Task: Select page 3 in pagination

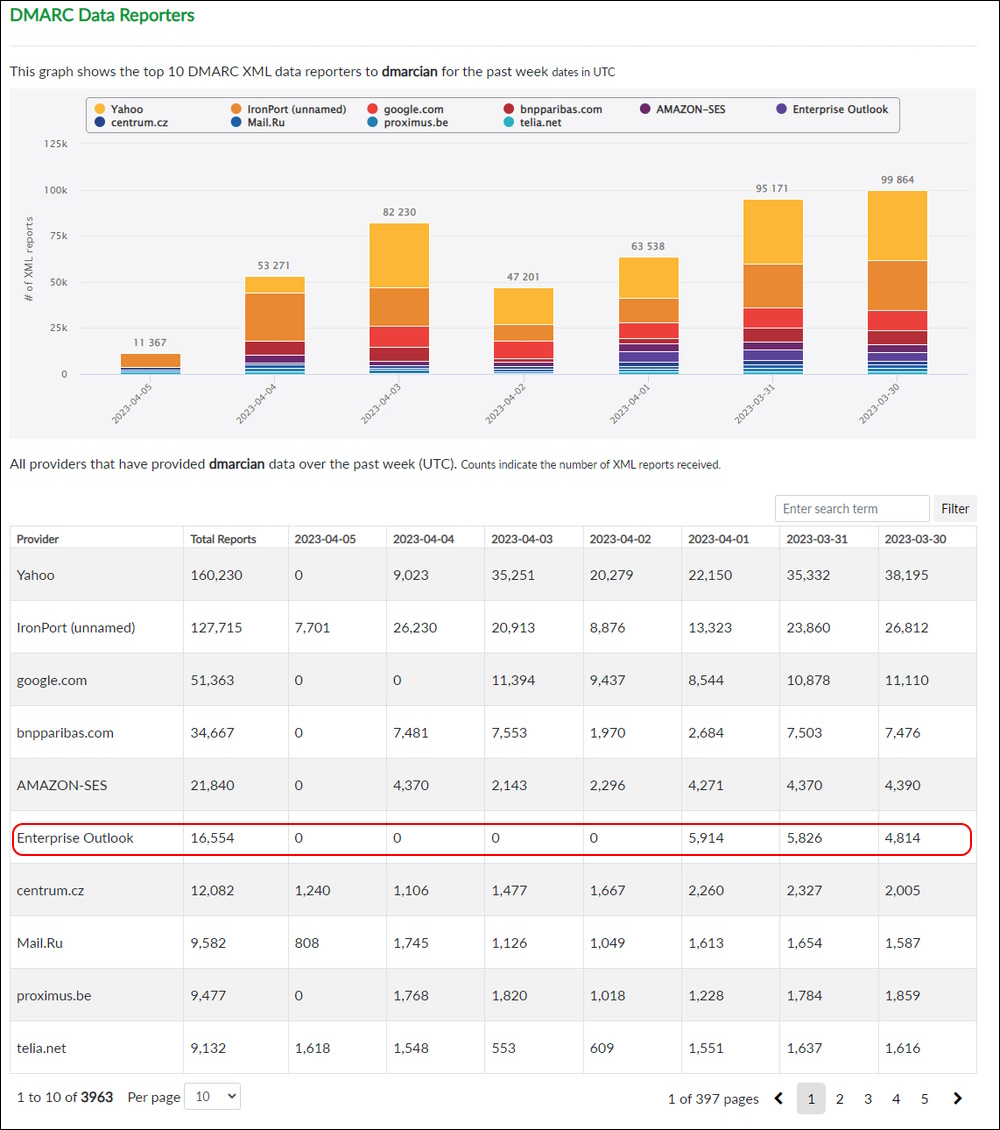Action: point(867,1098)
